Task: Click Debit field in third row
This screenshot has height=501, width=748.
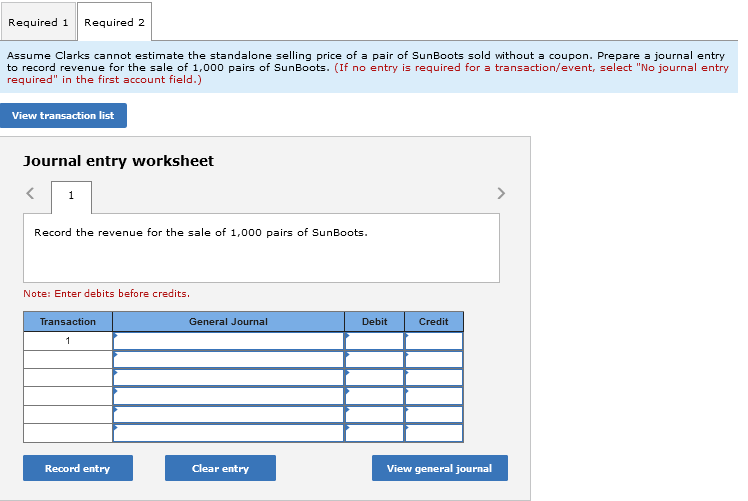Action: (x=374, y=377)
